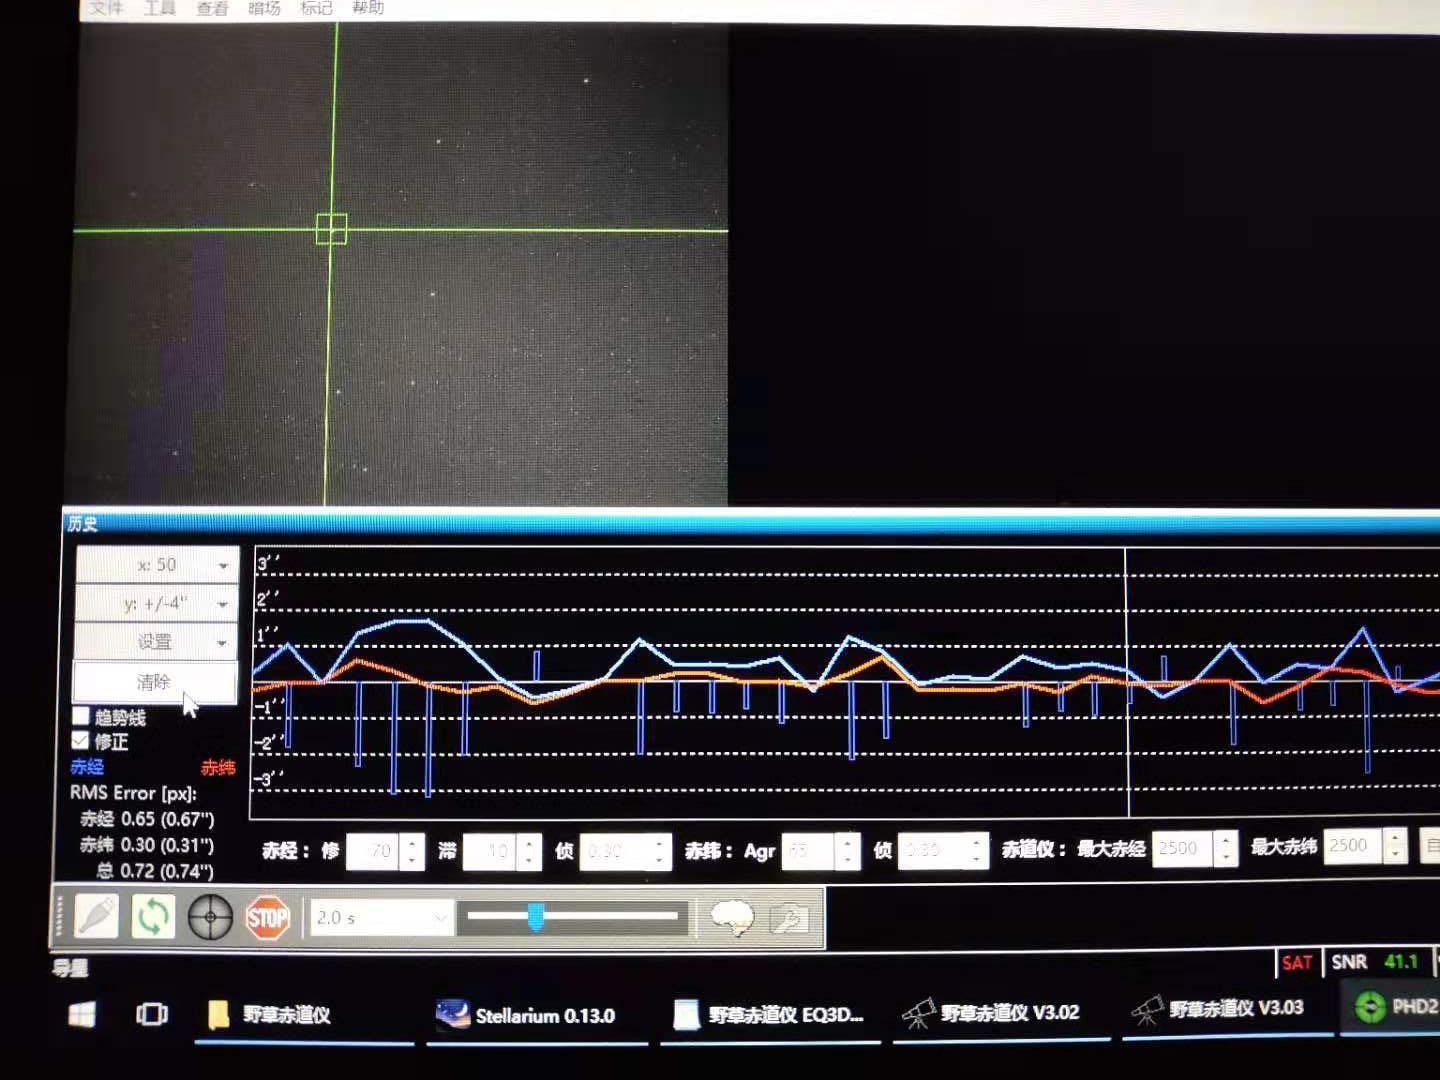Open the 2.0 s exposure time dropdown

pyautogui.click(x=381, y=917)
